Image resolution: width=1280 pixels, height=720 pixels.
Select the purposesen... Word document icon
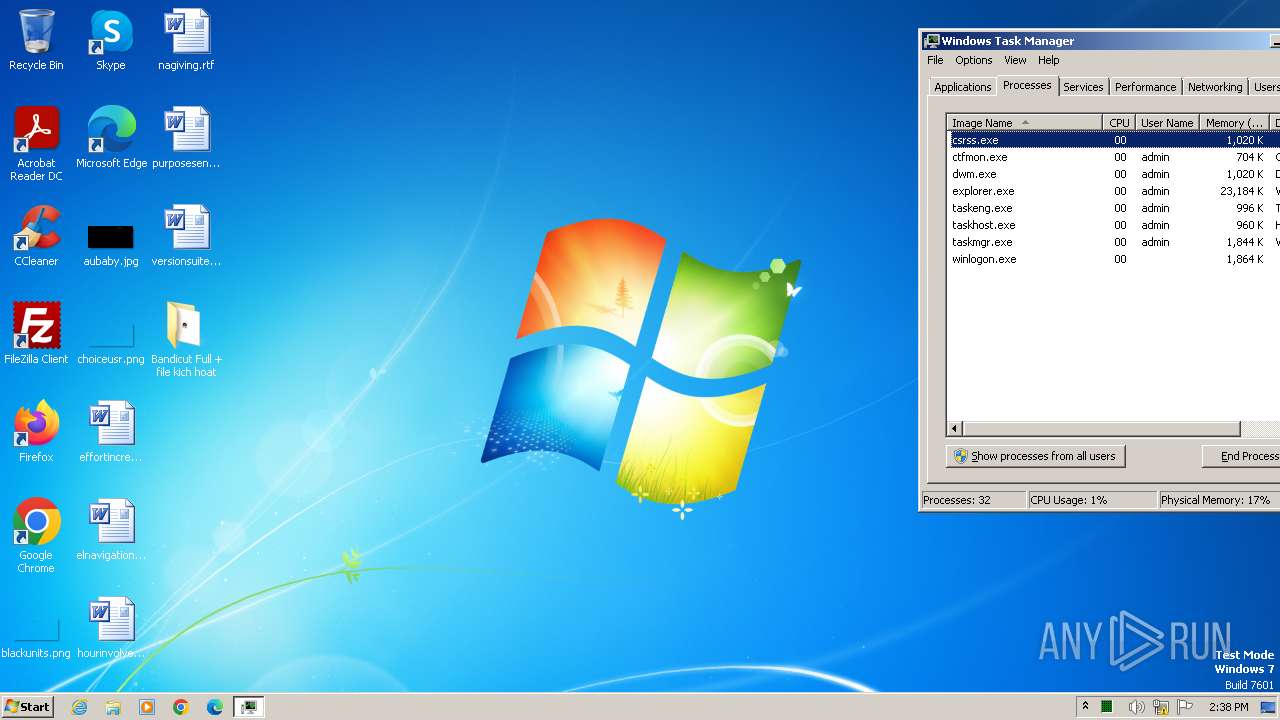click(186, 138)
